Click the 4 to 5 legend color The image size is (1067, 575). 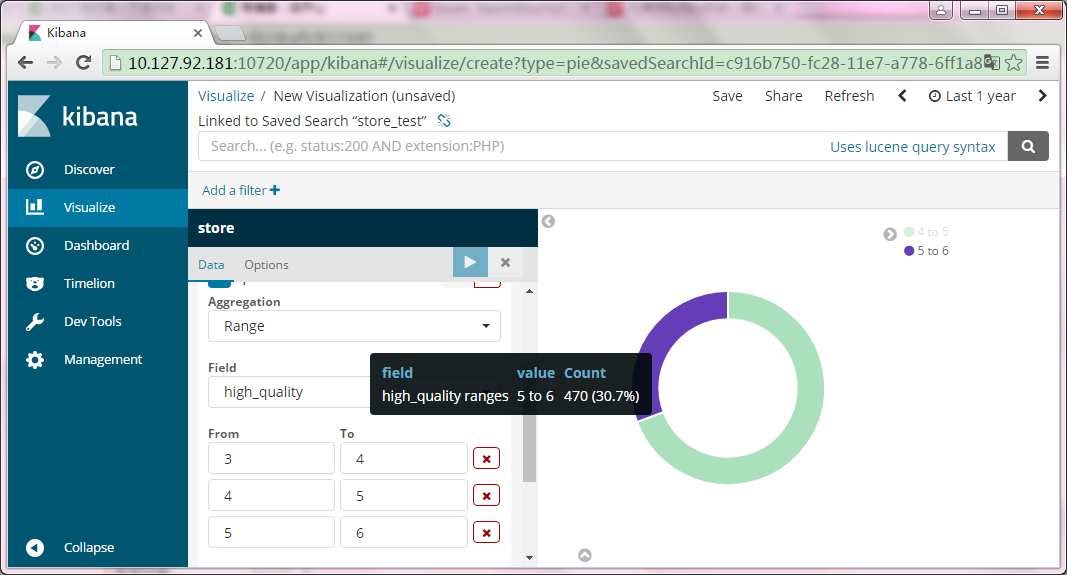(909, 232)
